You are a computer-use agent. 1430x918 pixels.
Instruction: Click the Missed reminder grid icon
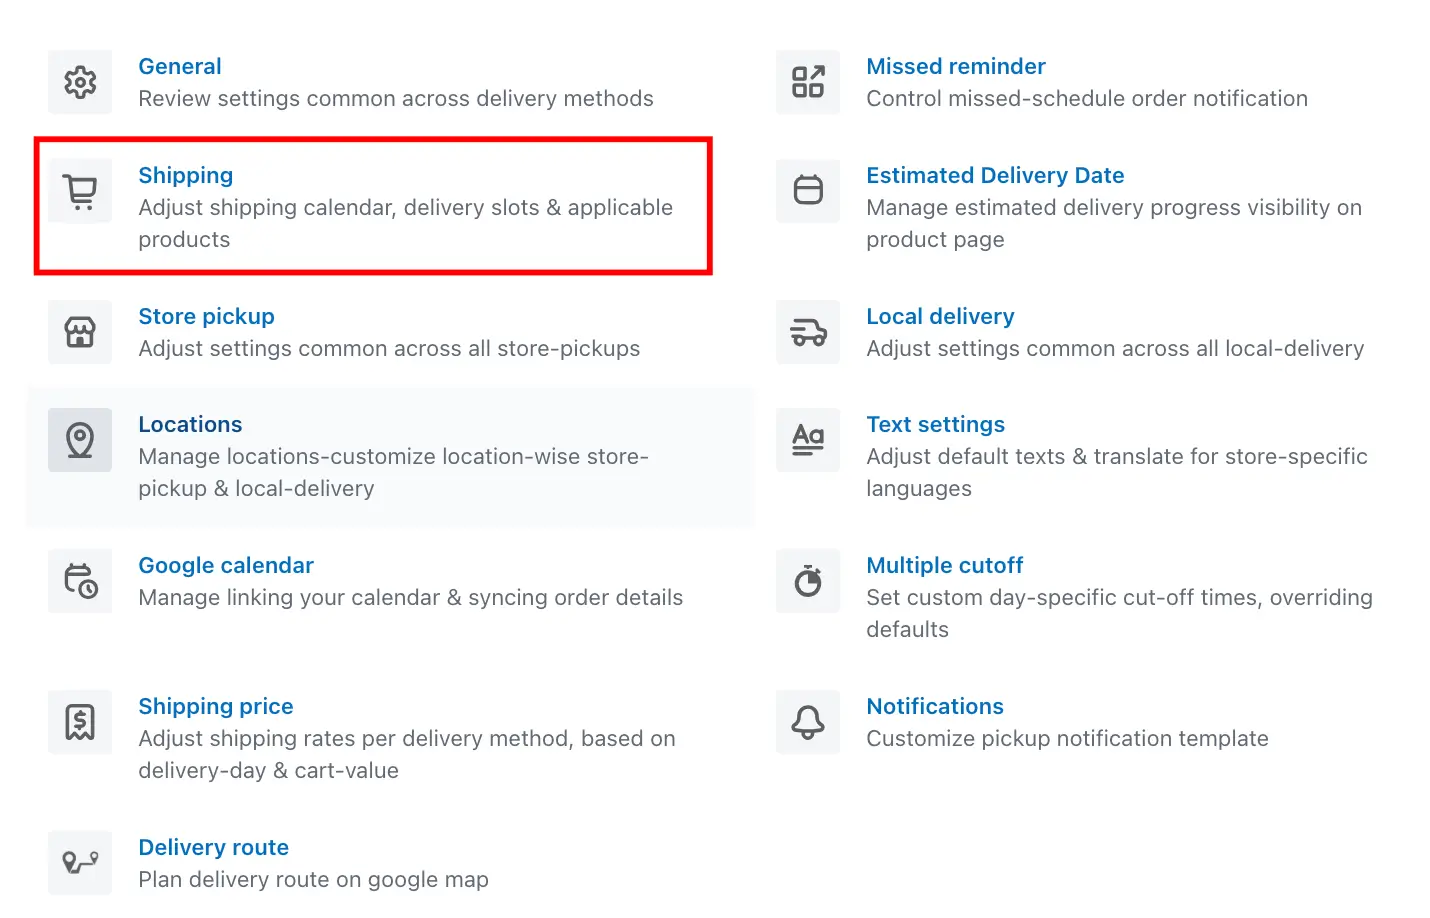click(x=808, y=82)
